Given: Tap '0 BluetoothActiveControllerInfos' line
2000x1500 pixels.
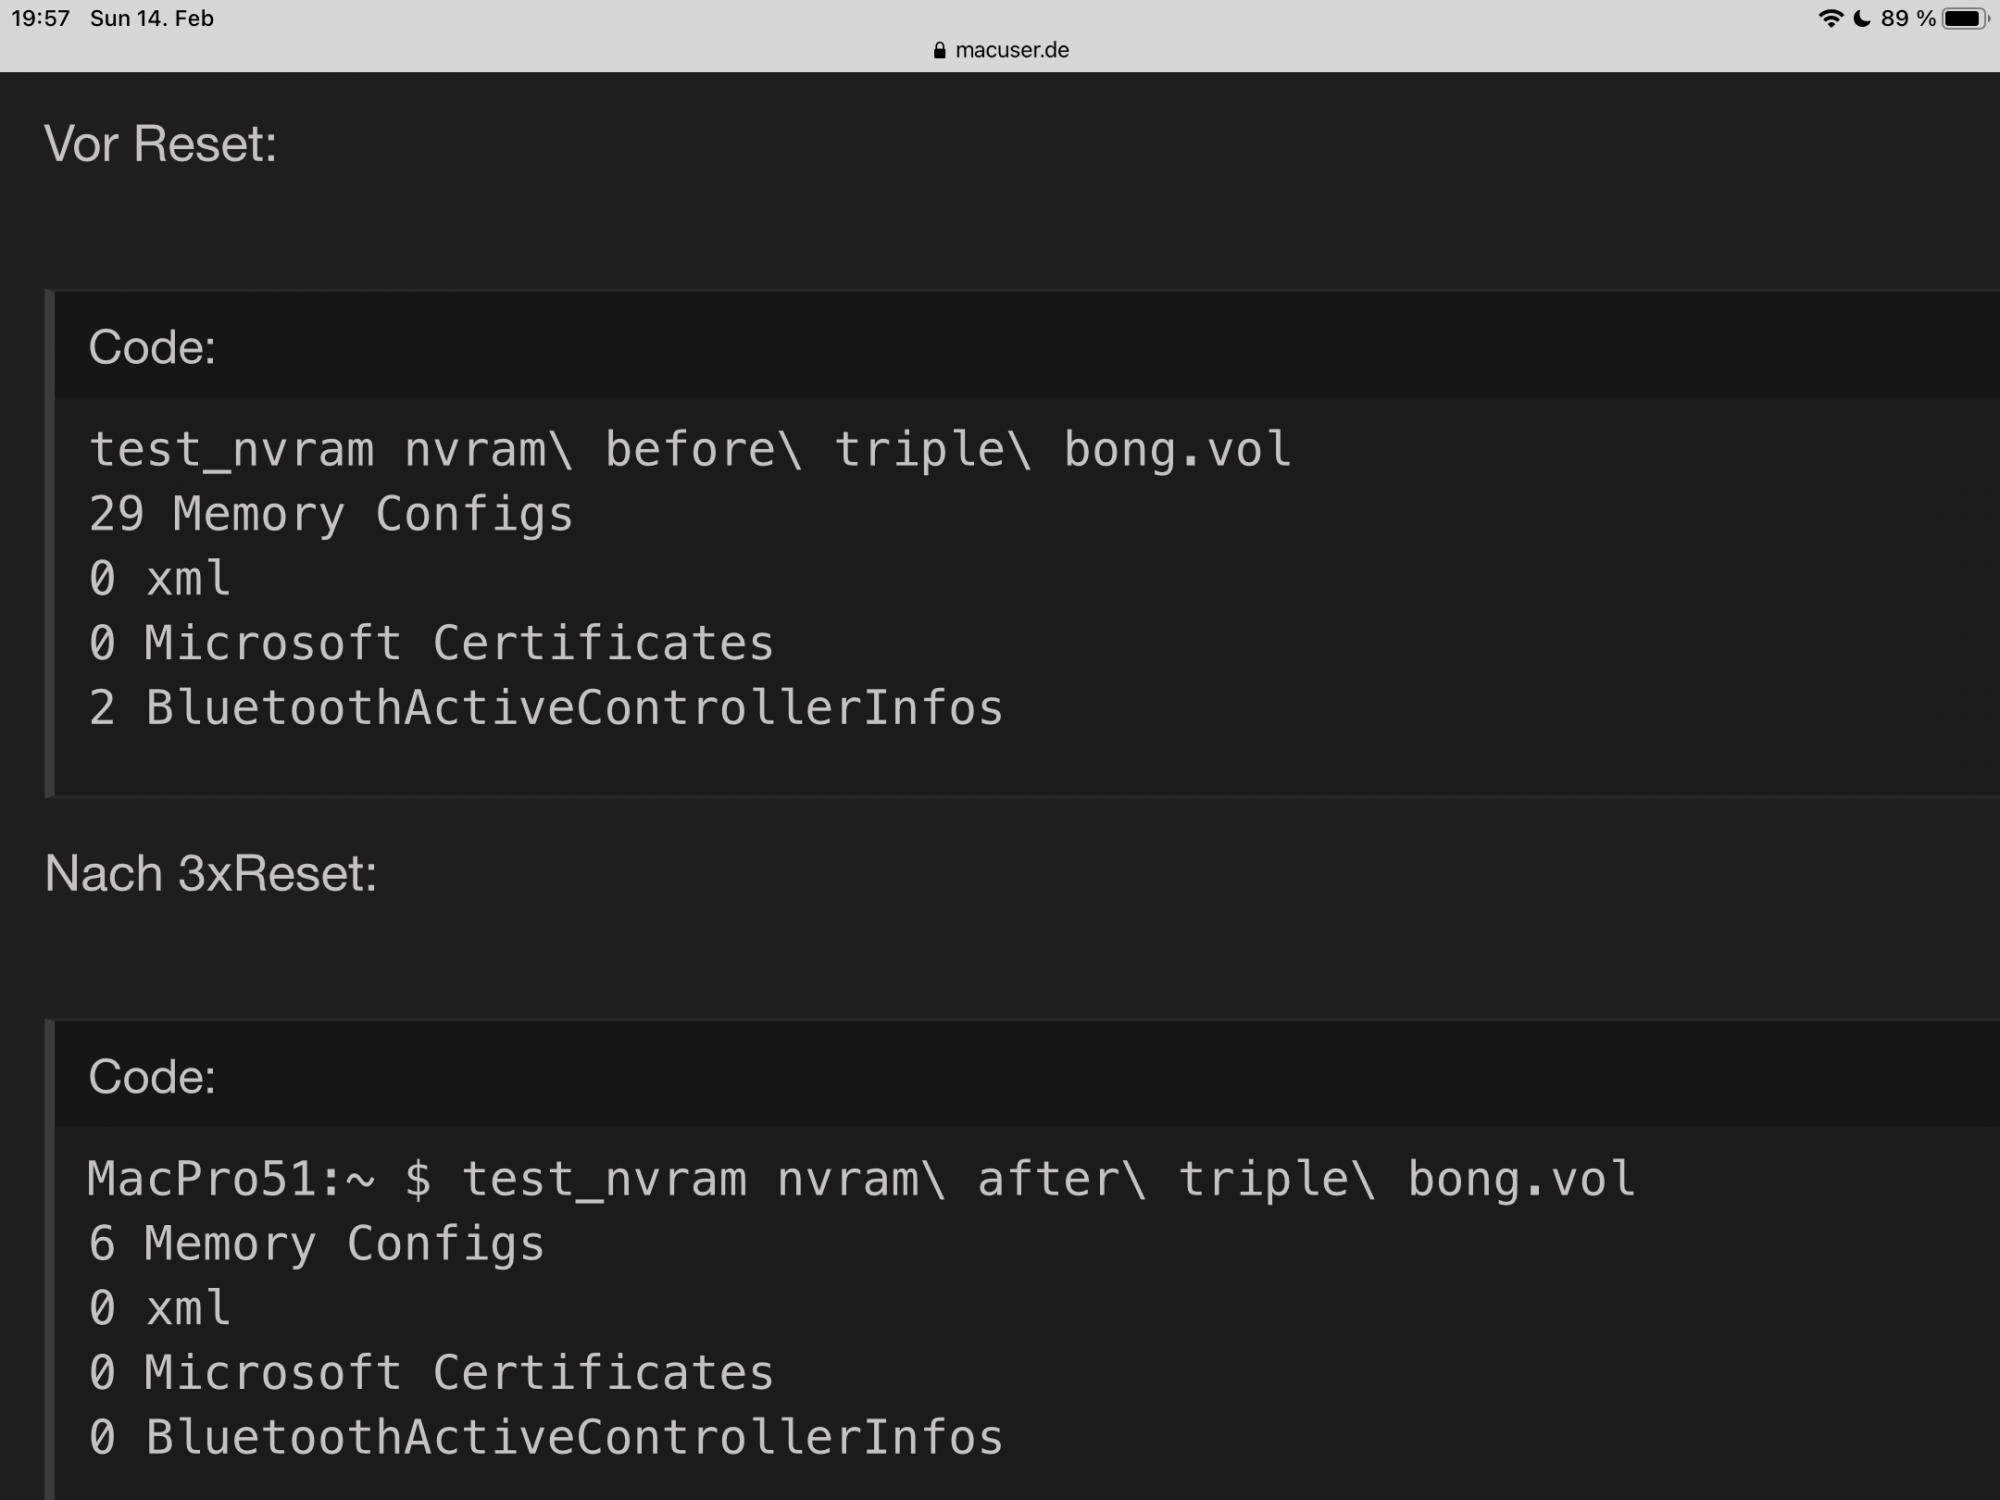Looking at the screenshot, I should [545, 1437].
